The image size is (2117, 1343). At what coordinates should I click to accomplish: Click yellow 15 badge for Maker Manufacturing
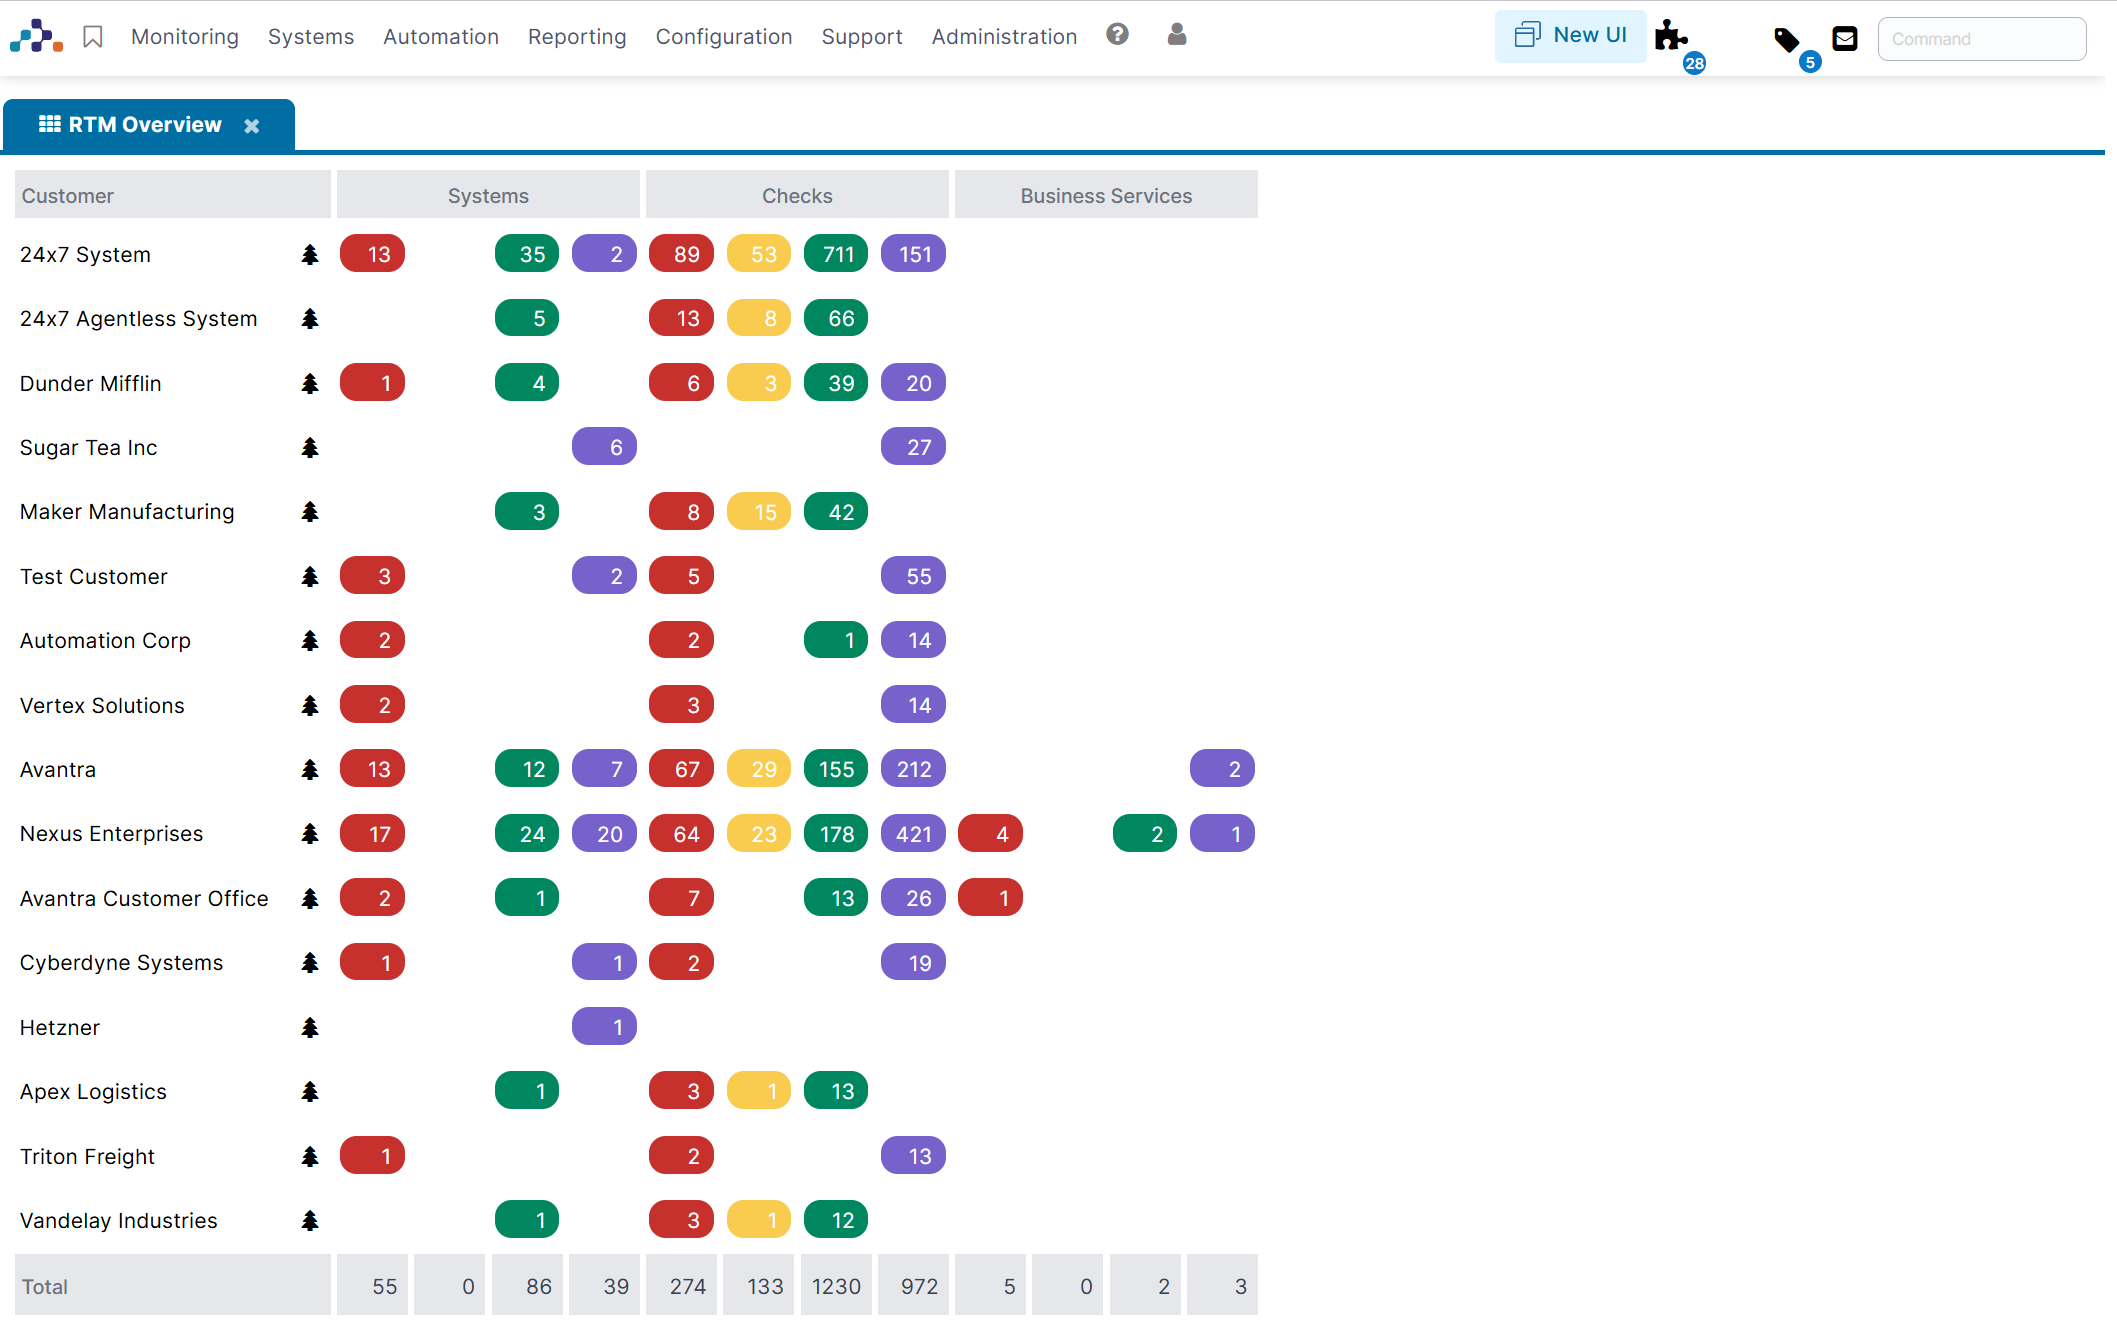pos(759,512)
